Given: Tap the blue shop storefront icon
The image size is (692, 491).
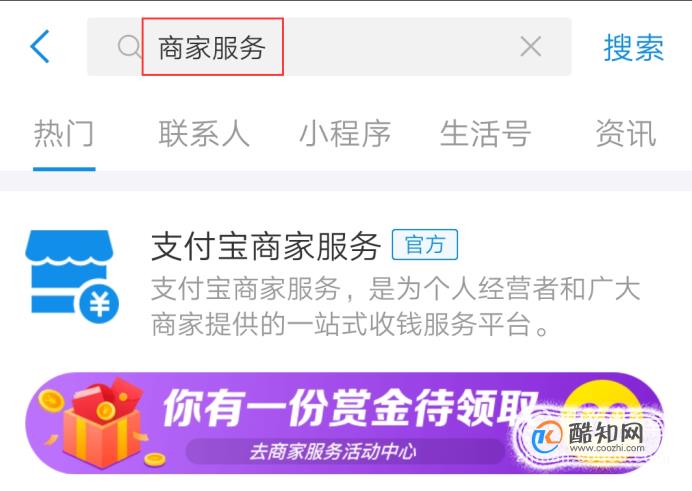Looking at the screenshot, I should 71,276.
